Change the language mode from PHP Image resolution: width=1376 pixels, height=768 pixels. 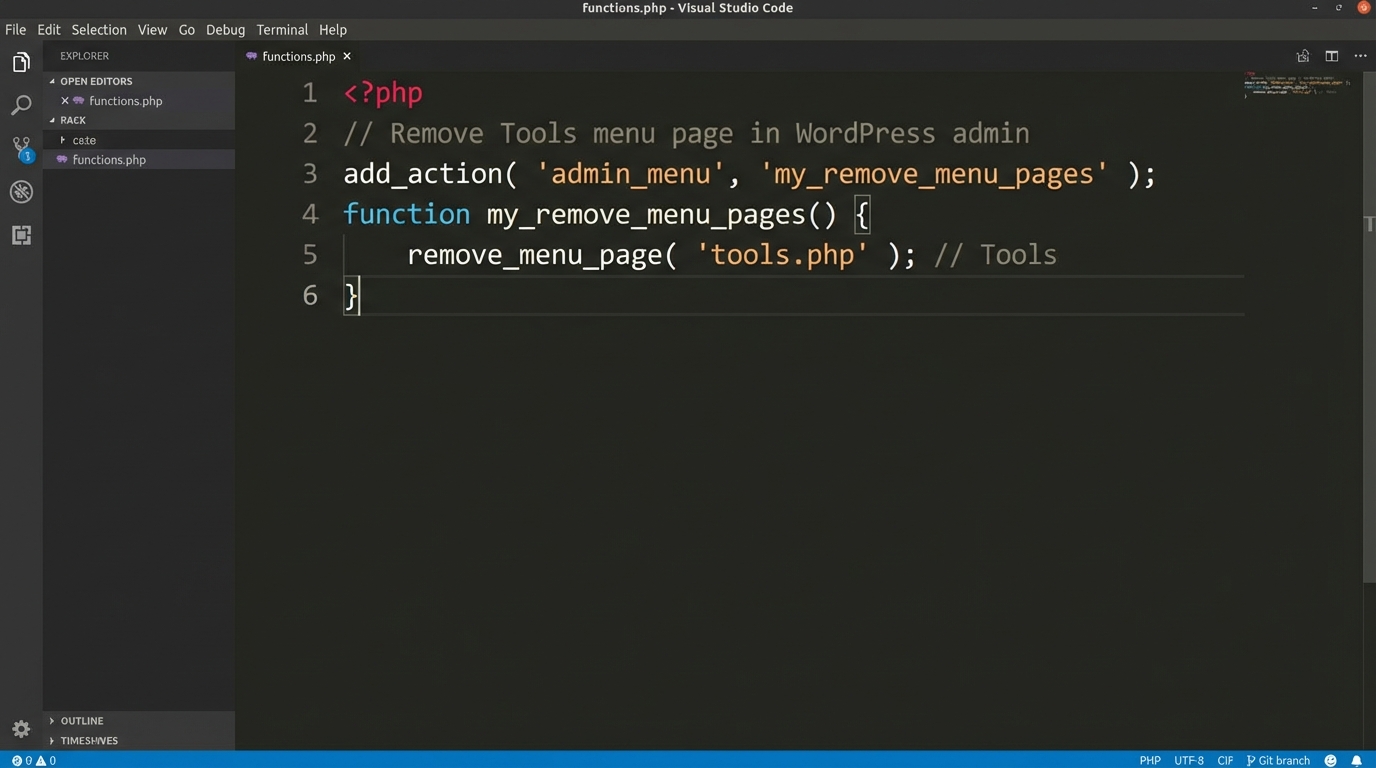pyautogui.click(x=1149, y=759)
